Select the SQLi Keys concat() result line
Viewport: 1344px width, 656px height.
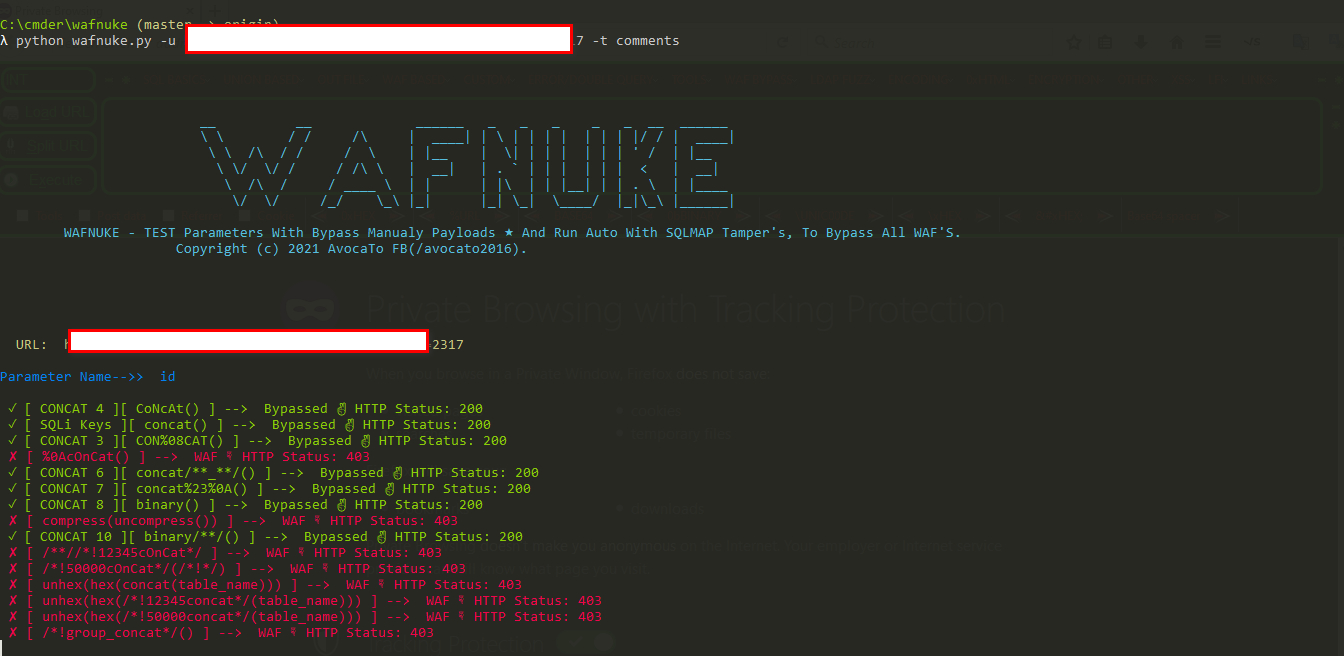click(x=249, y=425)
